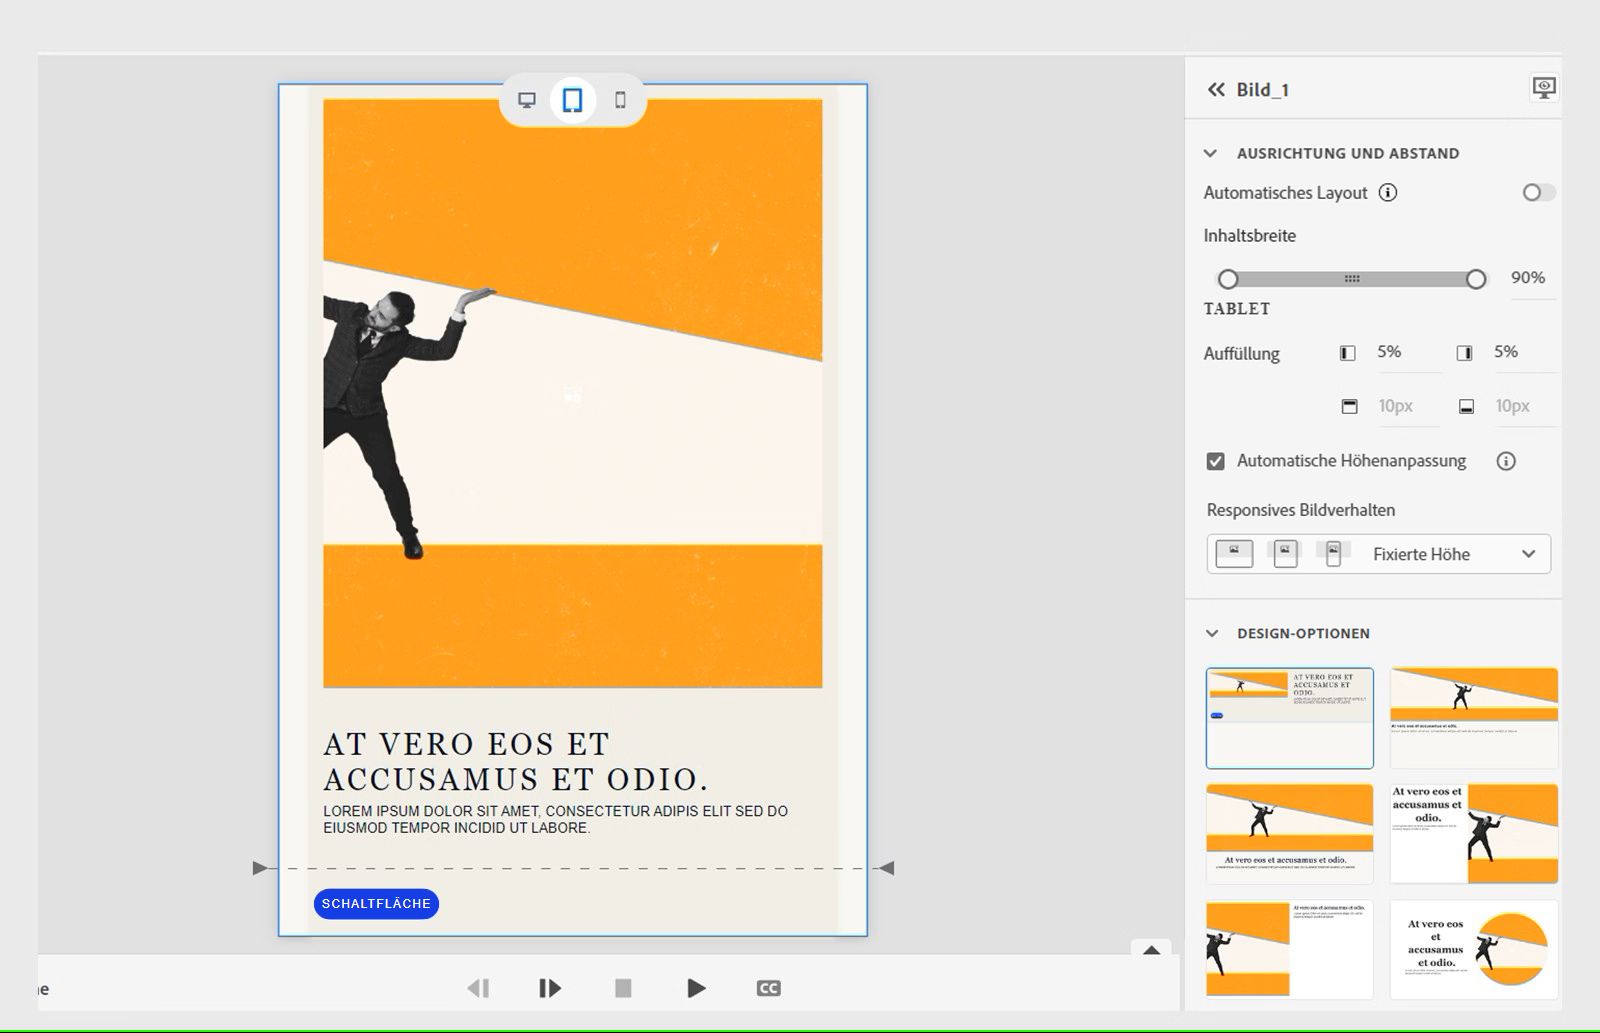Screen dimensions: 1600x1033
Task: Select the first responsive image behavior icon
Action: tap(1234, 553)
